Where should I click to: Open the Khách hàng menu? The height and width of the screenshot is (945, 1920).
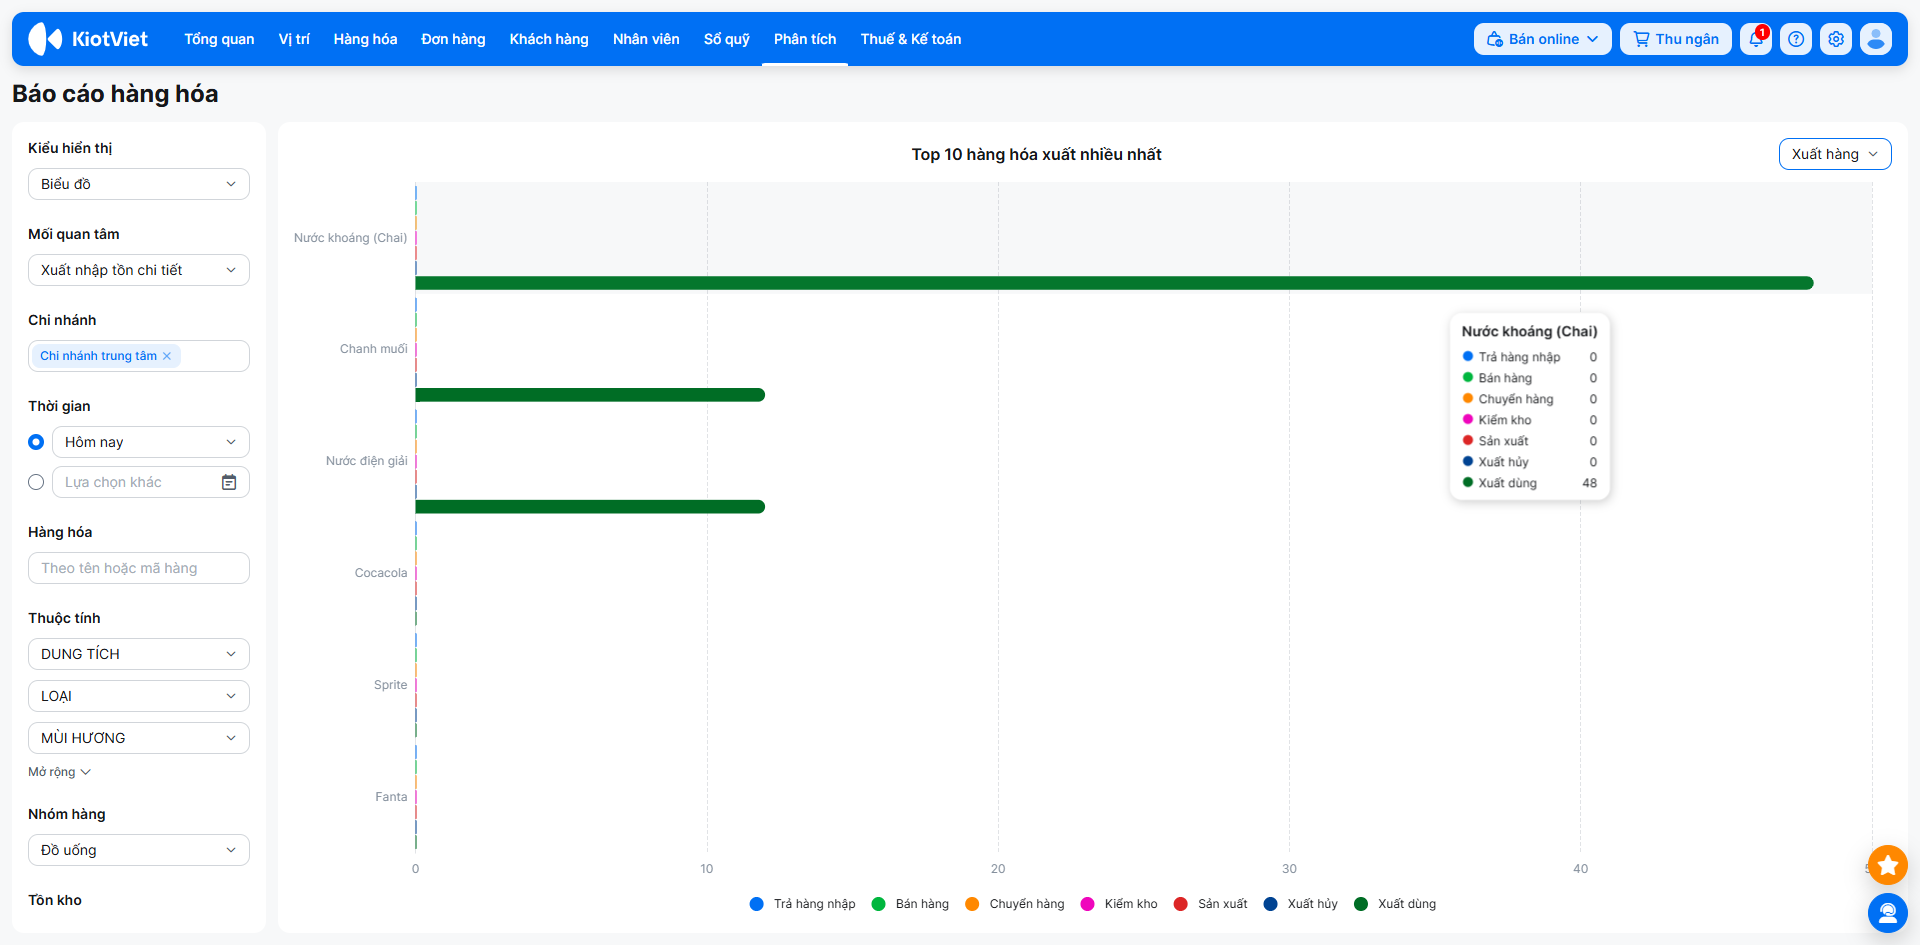[x=549, y=39]
